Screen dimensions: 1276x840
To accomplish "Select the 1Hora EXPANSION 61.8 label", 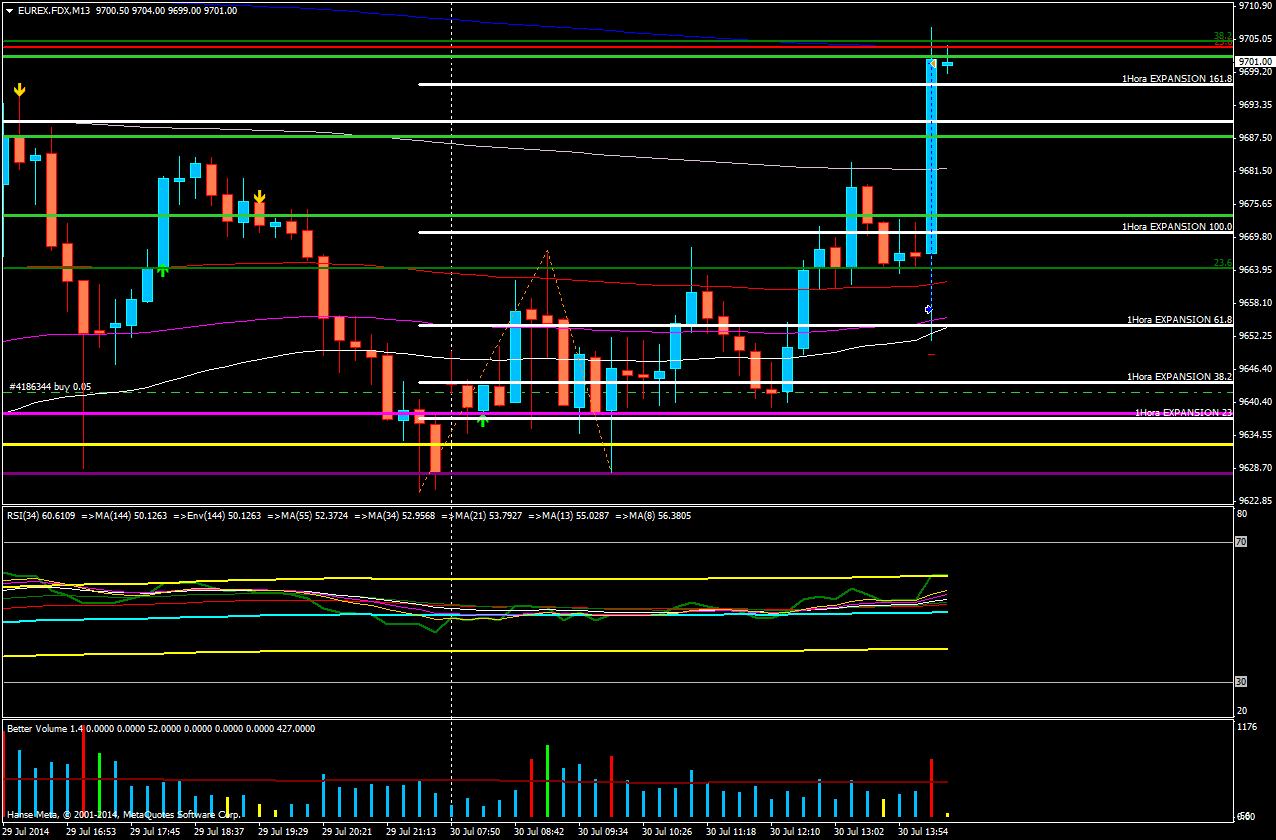I will [x=1178, y=320].
